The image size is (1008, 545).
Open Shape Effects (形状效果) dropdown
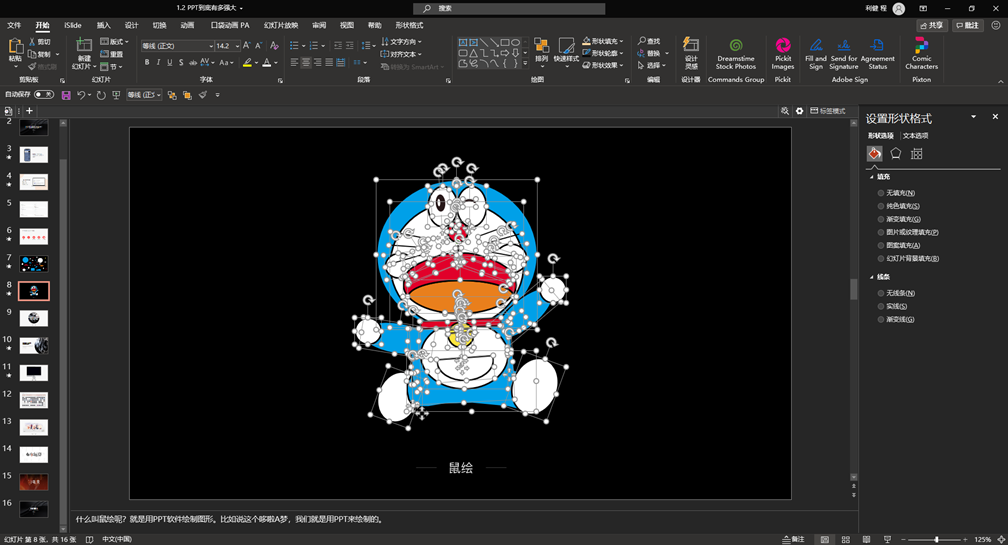[603, 65]
